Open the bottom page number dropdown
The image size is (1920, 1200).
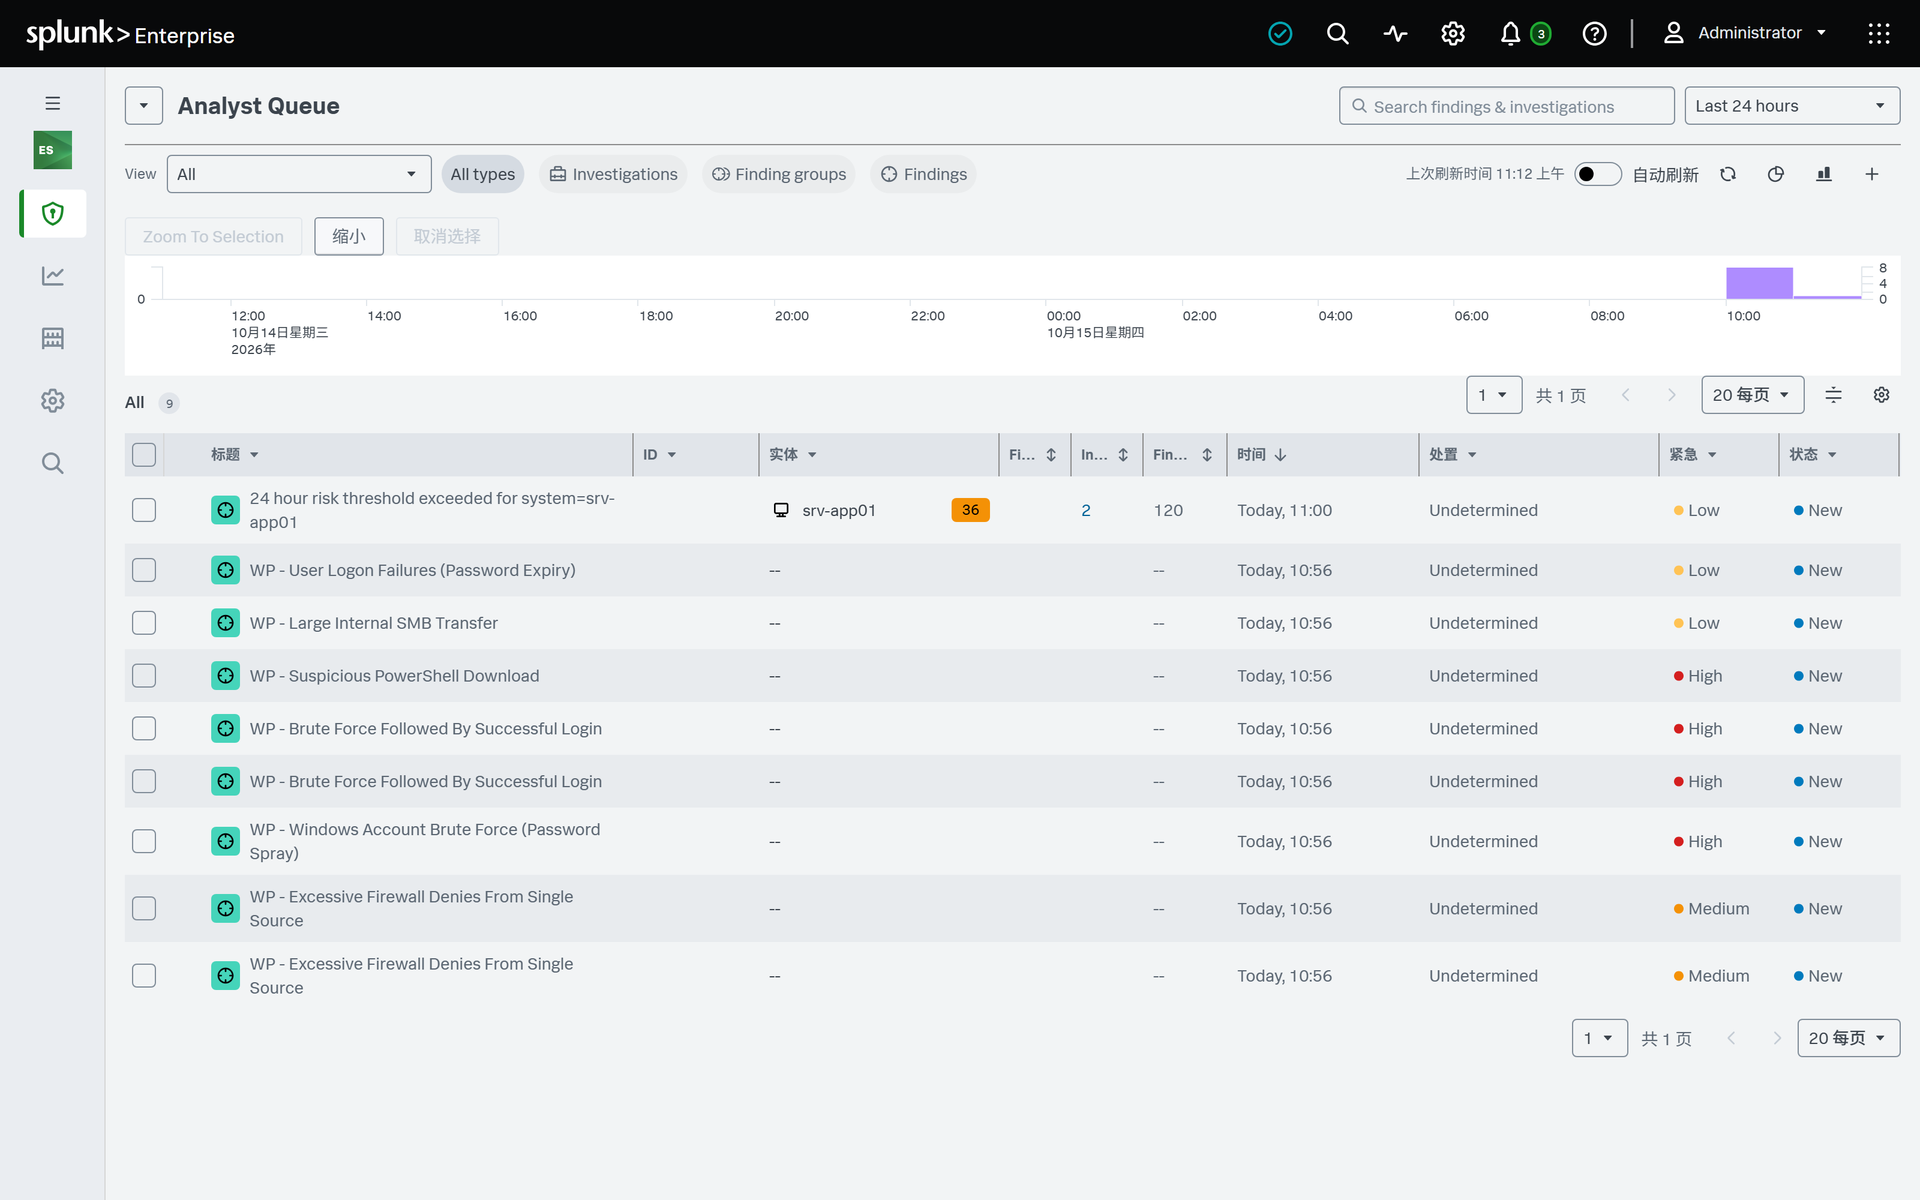tap(1600, 1038)
